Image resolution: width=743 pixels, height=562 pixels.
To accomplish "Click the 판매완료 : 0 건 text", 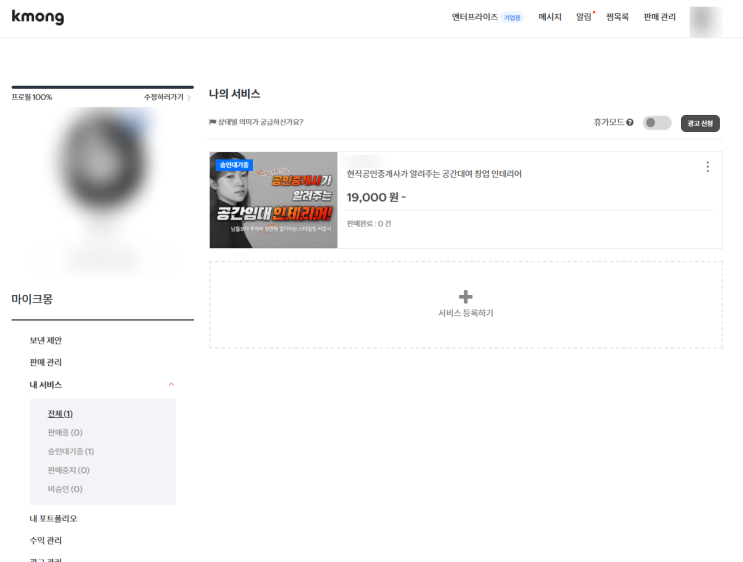I will [x=369, y=224].
